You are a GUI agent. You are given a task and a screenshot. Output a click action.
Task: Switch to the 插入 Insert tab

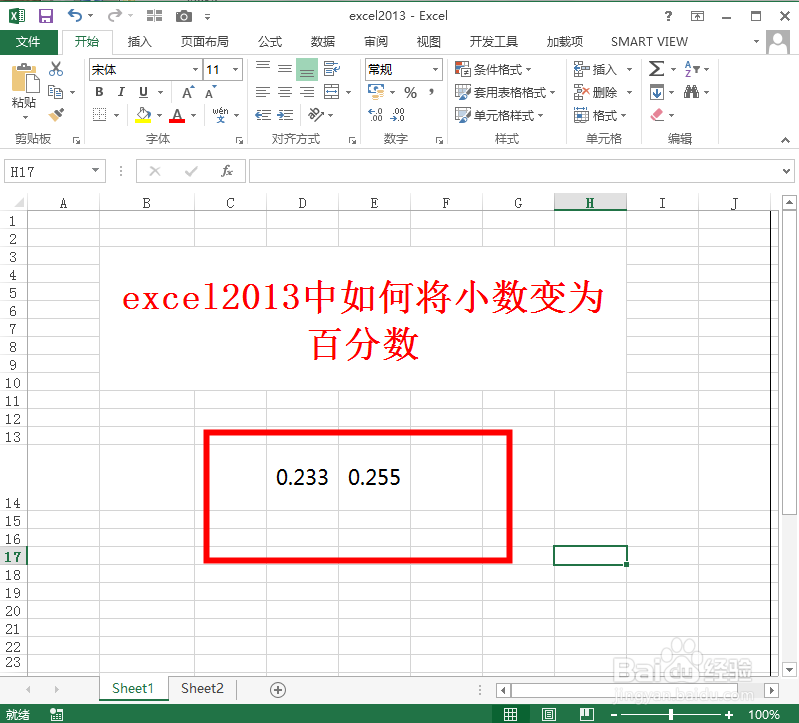(139, 42)
